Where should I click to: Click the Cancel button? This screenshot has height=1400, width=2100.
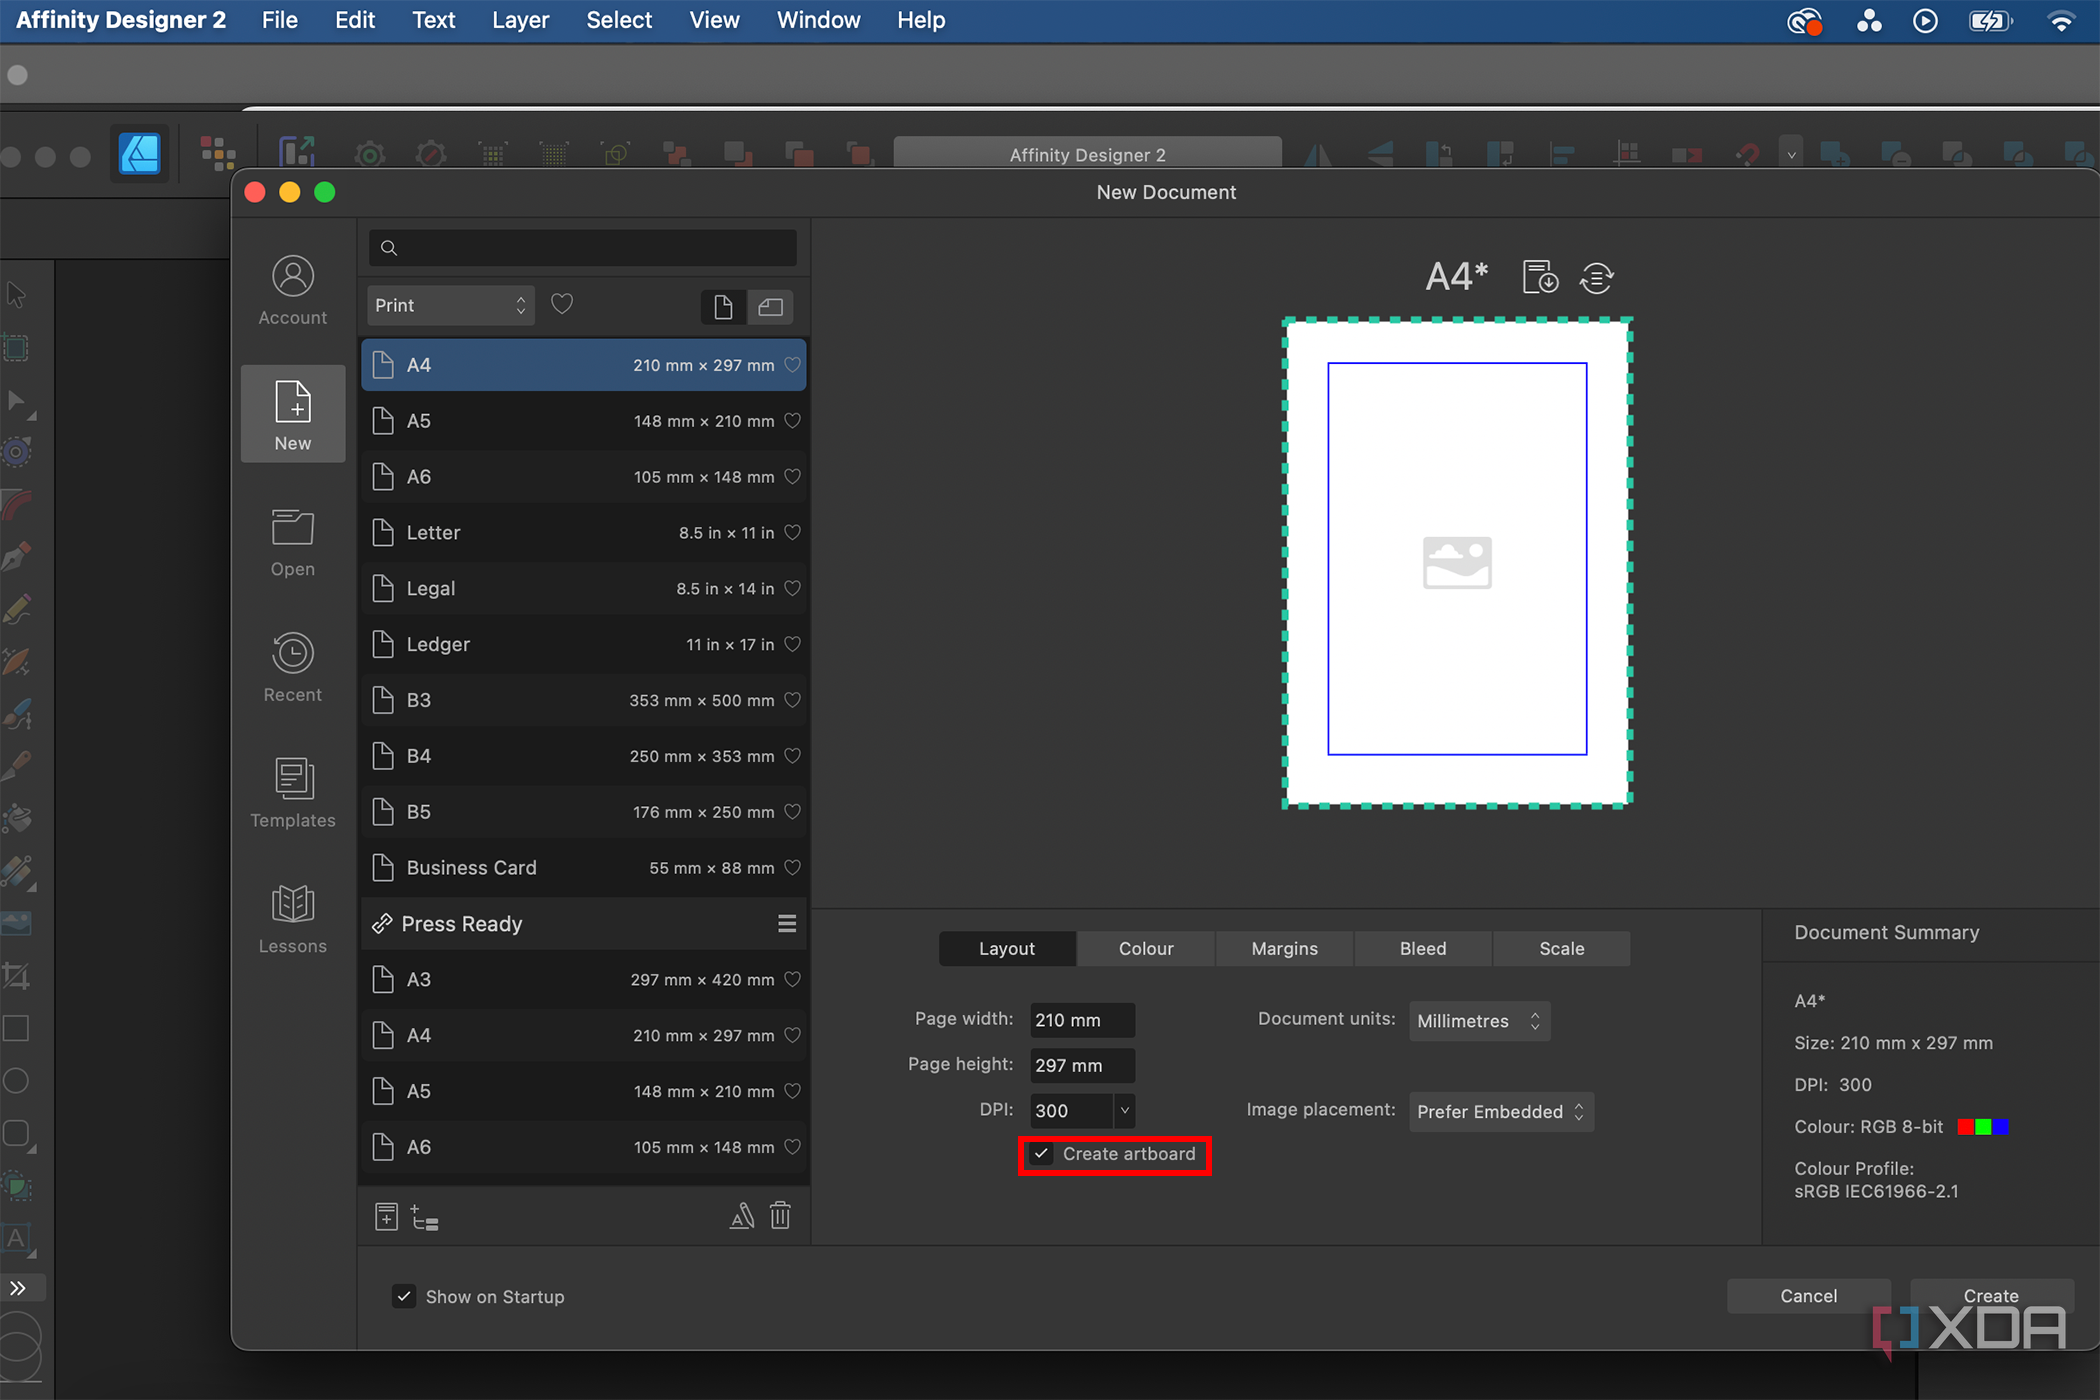pyautogui.click(x=1808, y=1295)
